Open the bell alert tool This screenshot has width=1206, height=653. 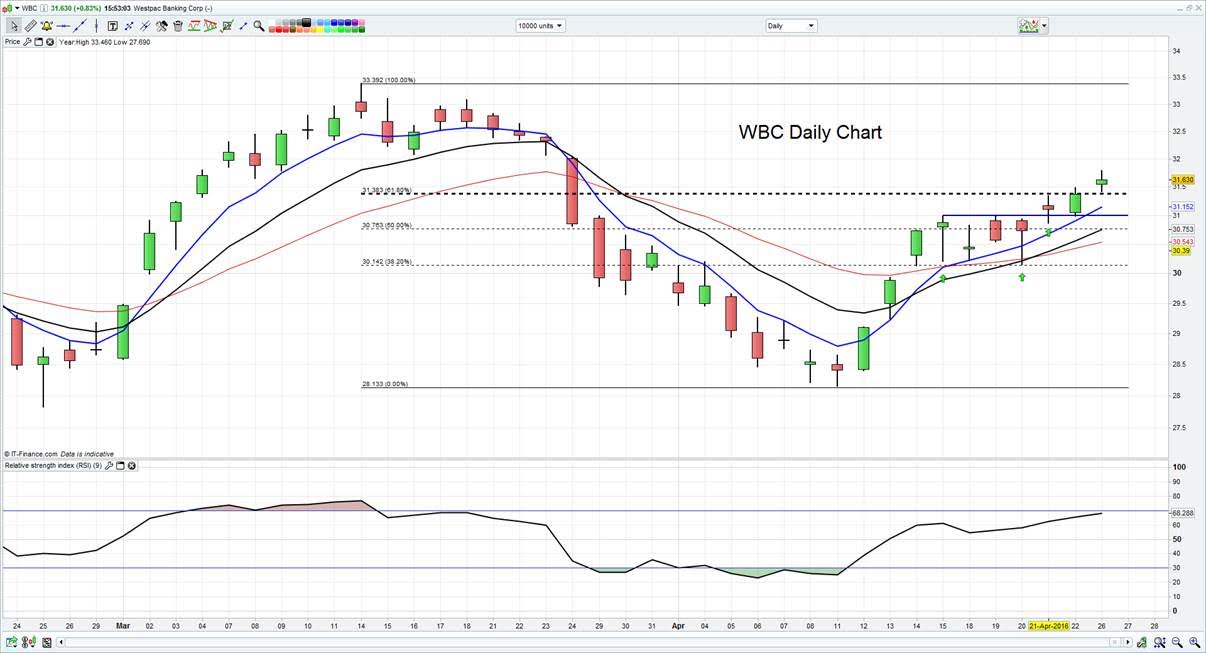[47, 26]
